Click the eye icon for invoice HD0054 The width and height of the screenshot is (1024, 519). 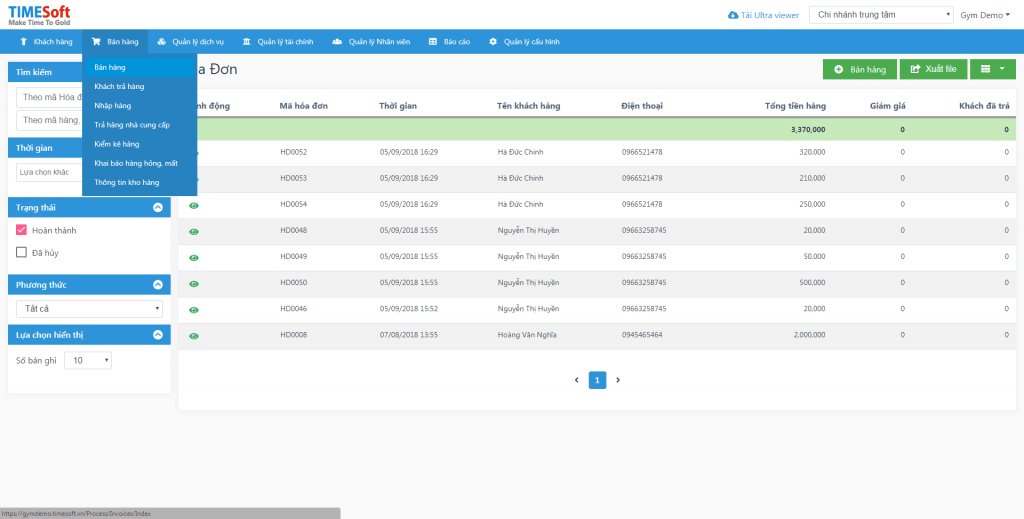pos(194,205)
